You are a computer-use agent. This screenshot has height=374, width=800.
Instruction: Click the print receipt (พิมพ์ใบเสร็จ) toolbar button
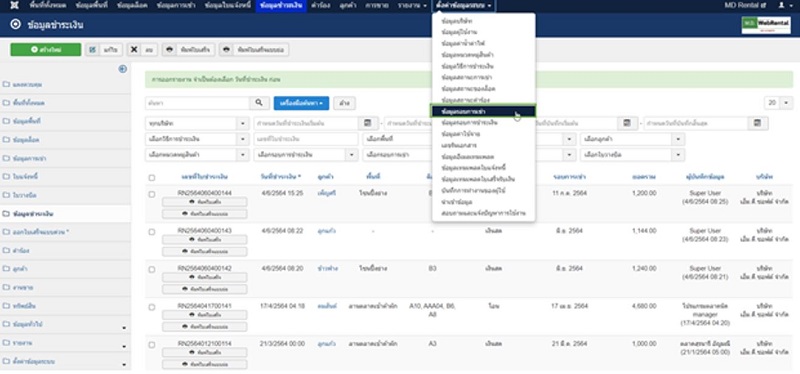point(188,50)
